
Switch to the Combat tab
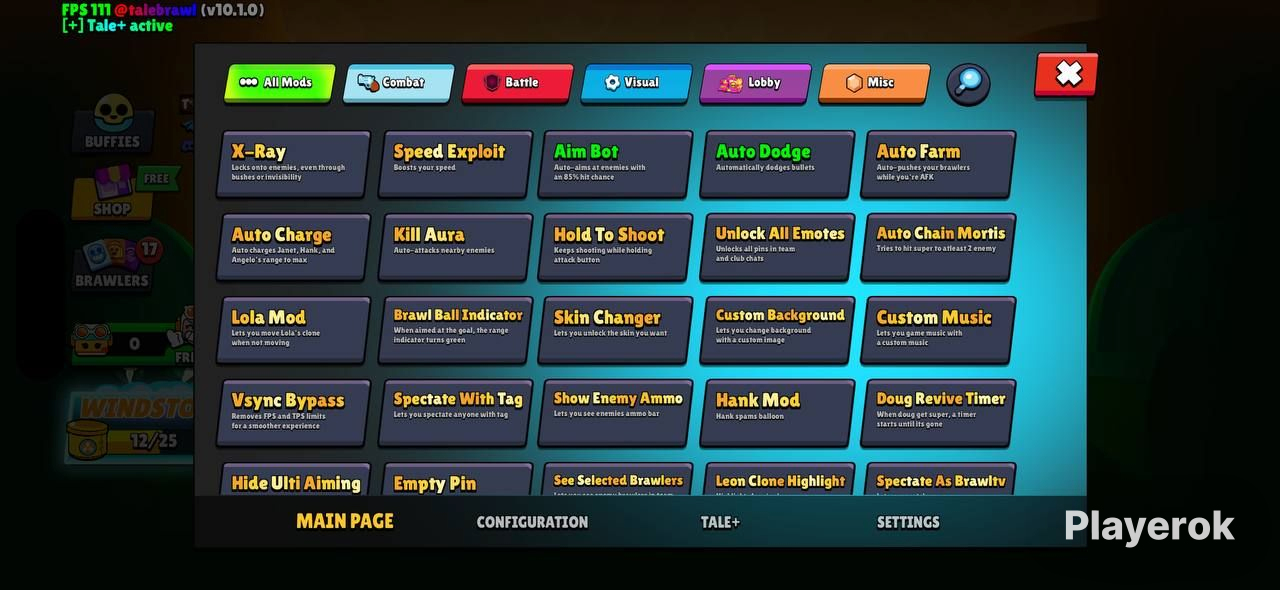coord(398,83)
